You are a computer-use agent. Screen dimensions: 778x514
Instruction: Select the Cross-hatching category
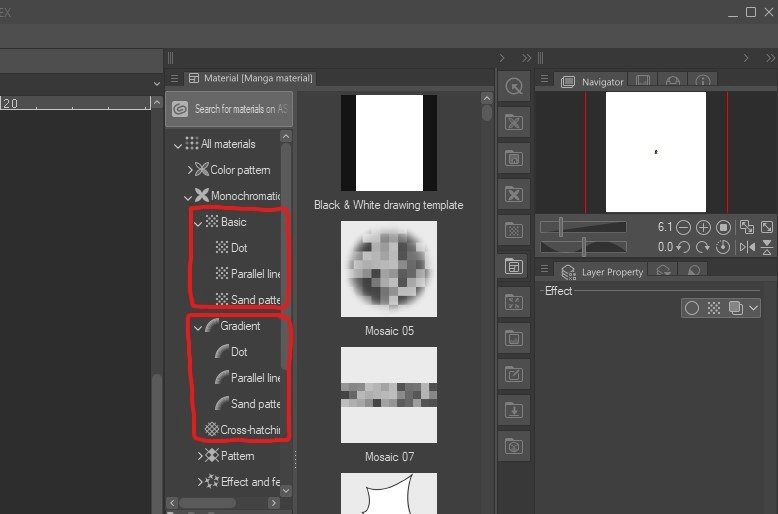click(x=243, y=430)
